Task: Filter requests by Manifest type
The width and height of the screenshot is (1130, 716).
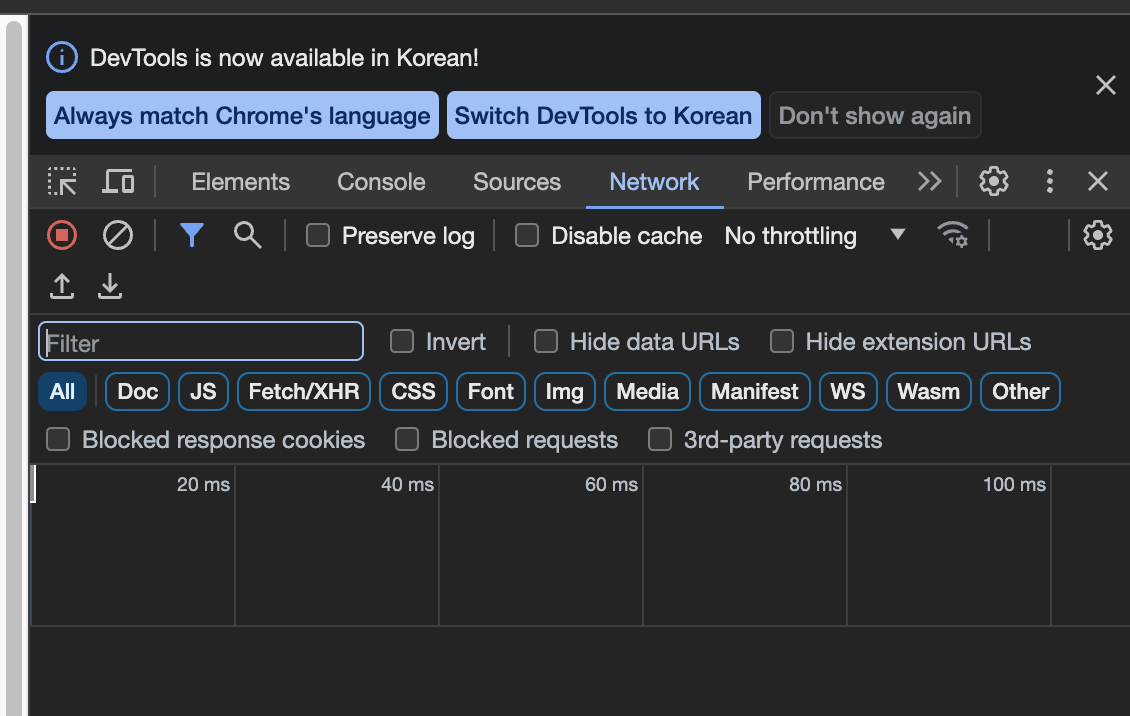Action: tap(755, 392)
